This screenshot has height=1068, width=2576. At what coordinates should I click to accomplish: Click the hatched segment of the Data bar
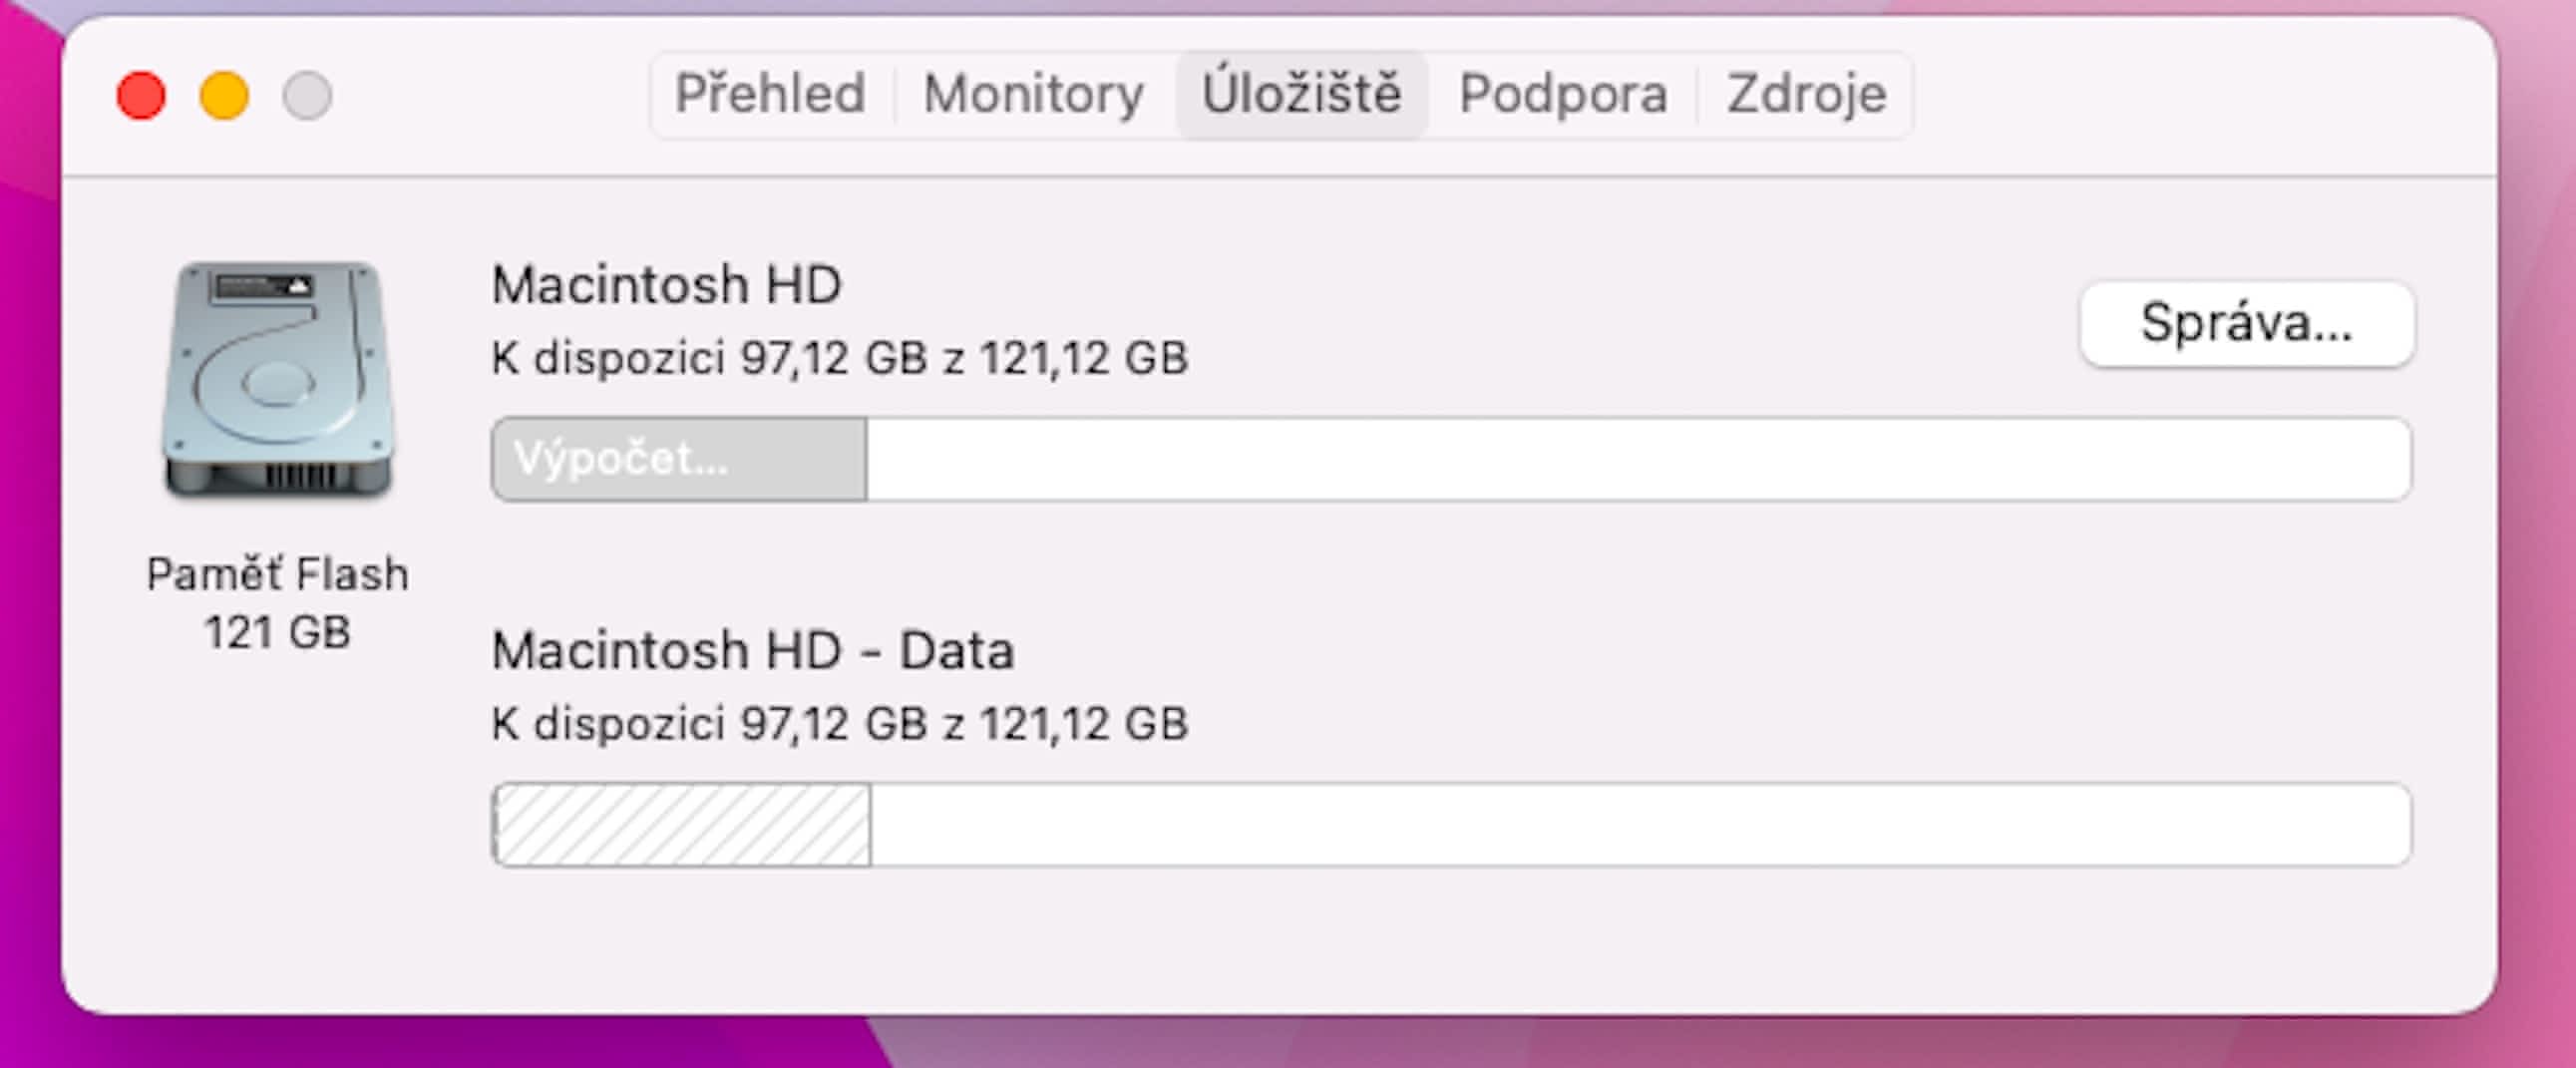click(682, 825)
